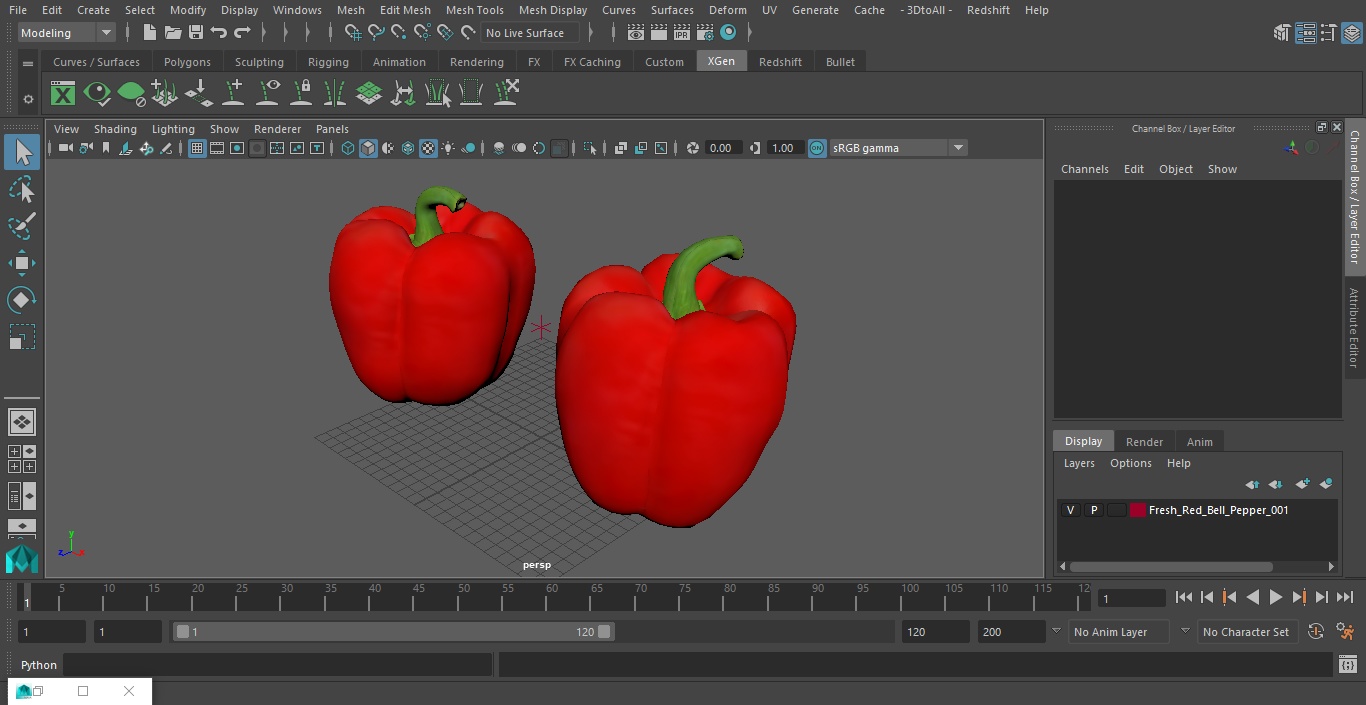The image size is (1366, 705).
Task: Open the Python script language selector
Action: [x=39, y=665]
